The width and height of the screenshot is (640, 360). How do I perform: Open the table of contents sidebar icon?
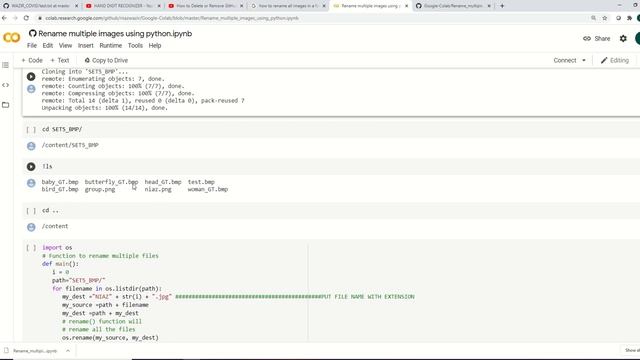click(x=5, y=65)
